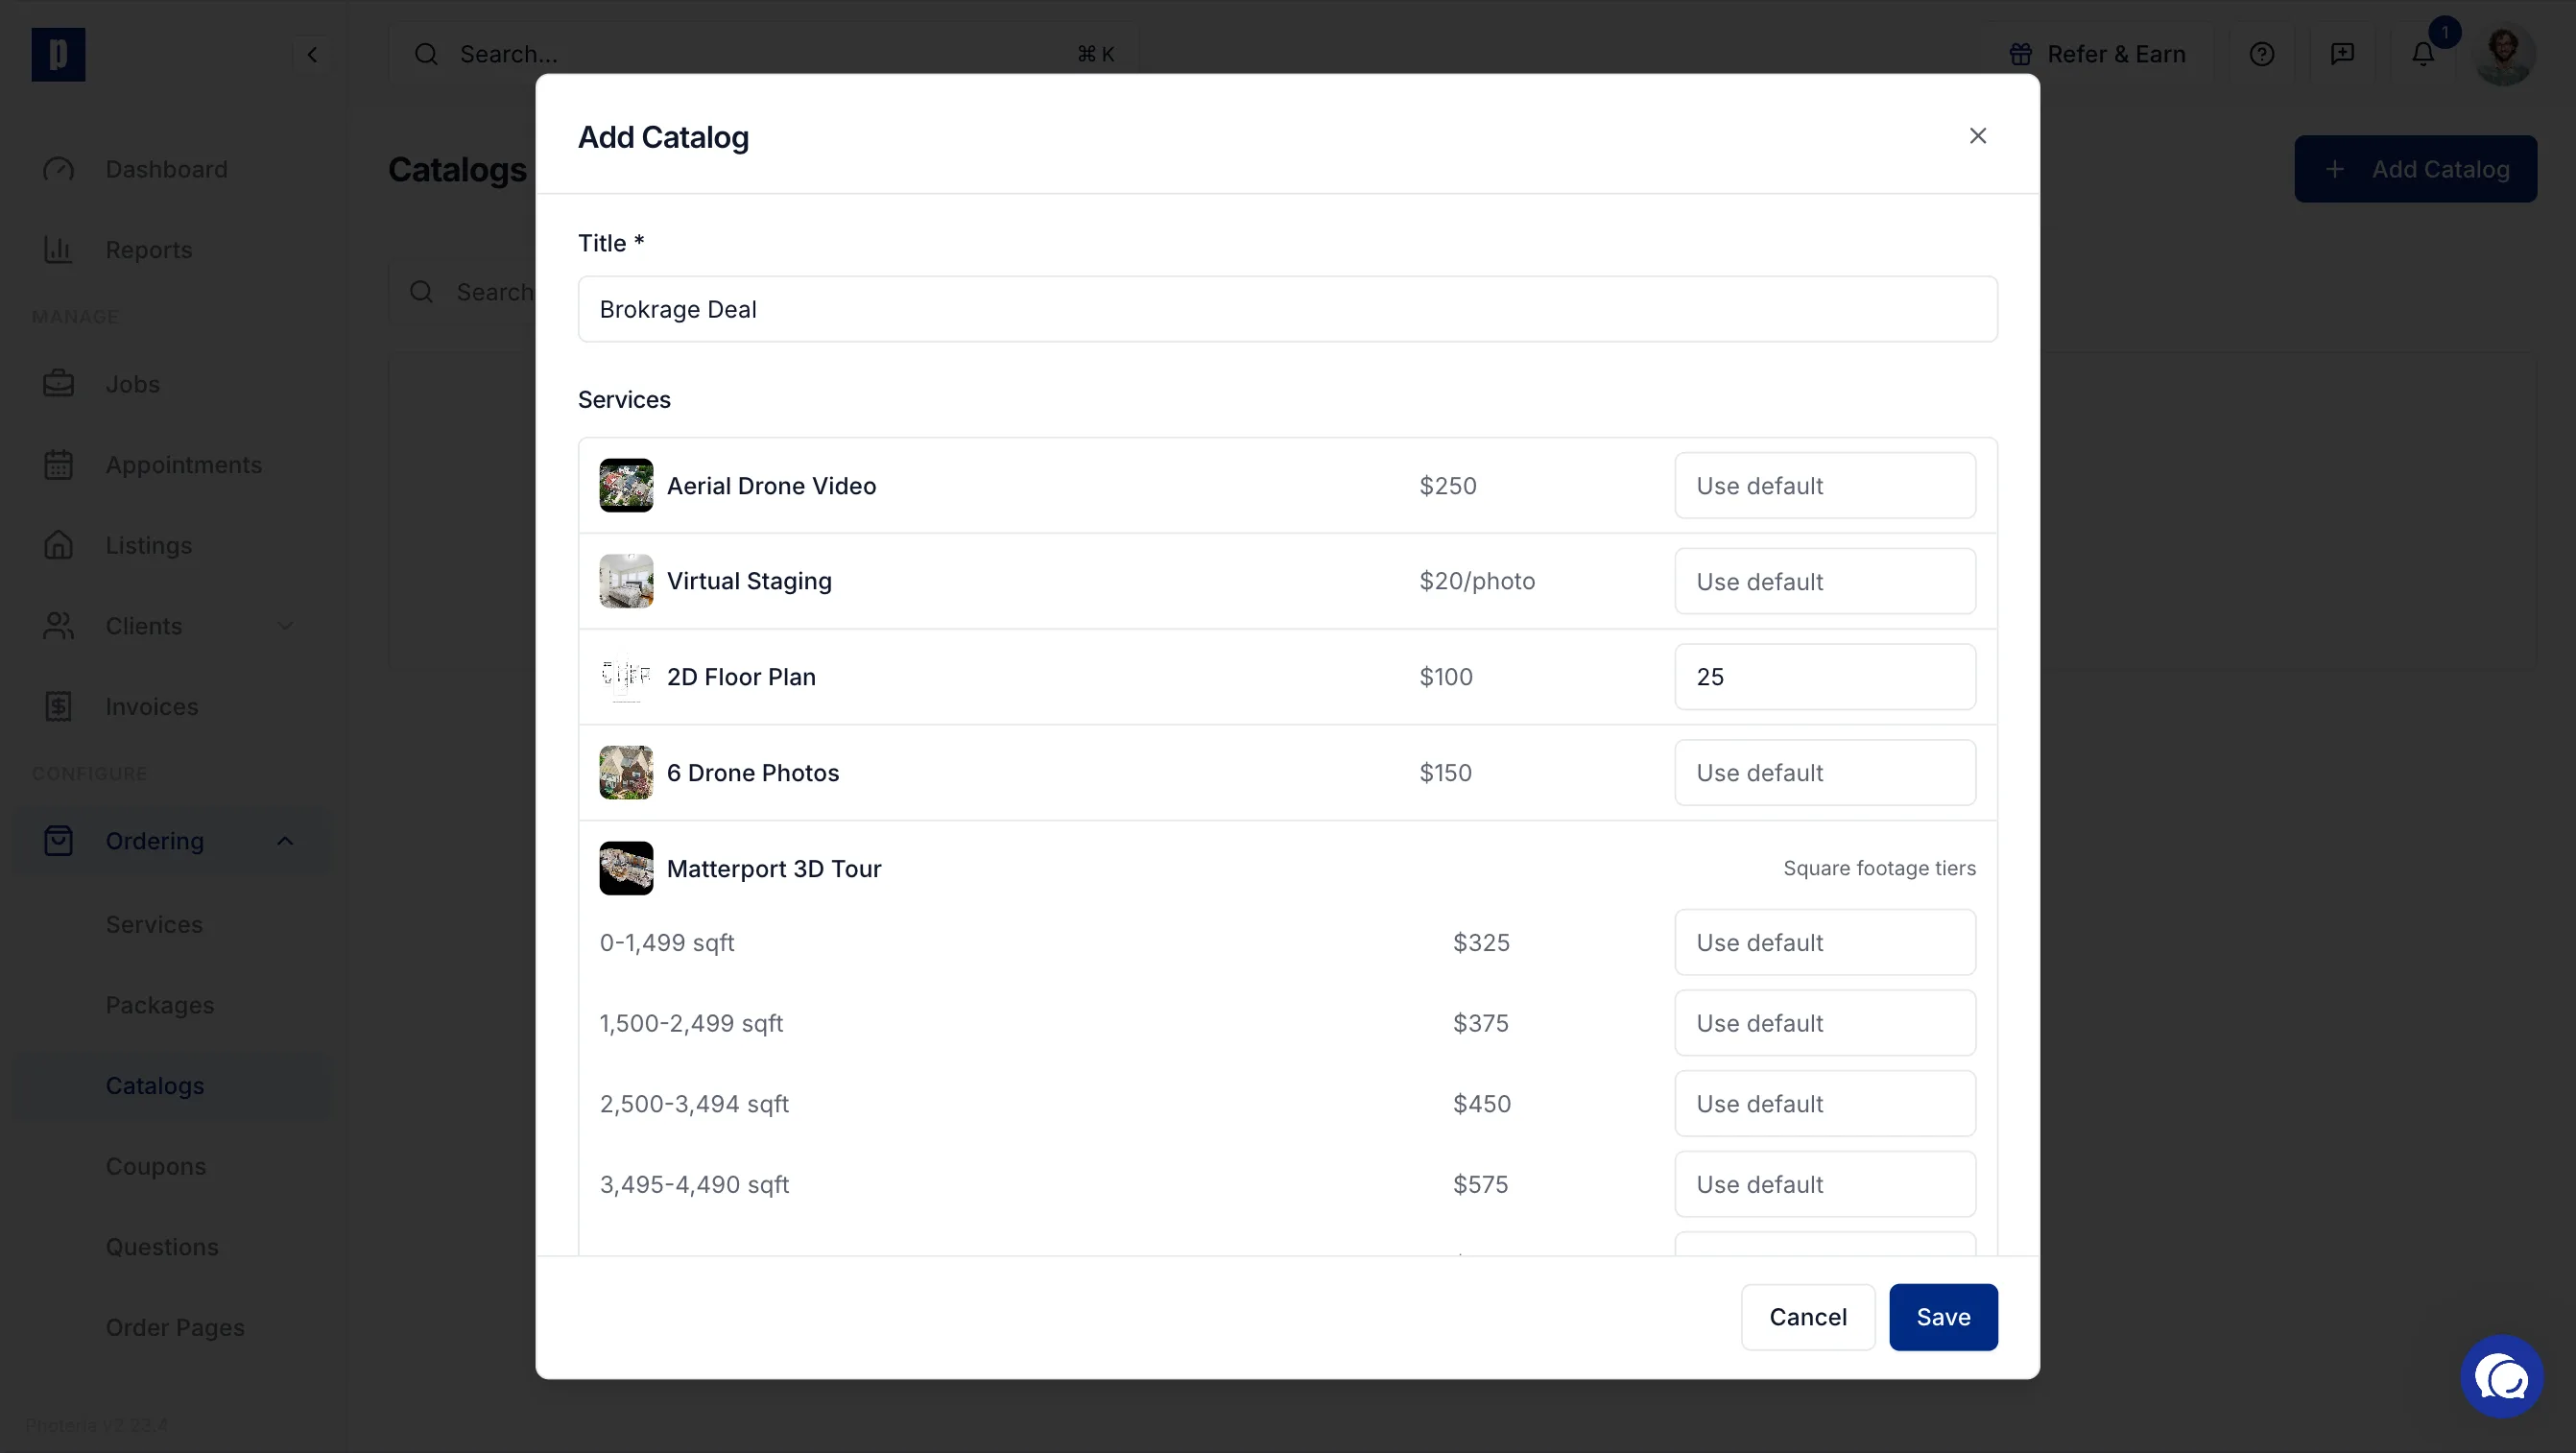Edit the 2D Floor Plan price 25

click(1824, 677)
